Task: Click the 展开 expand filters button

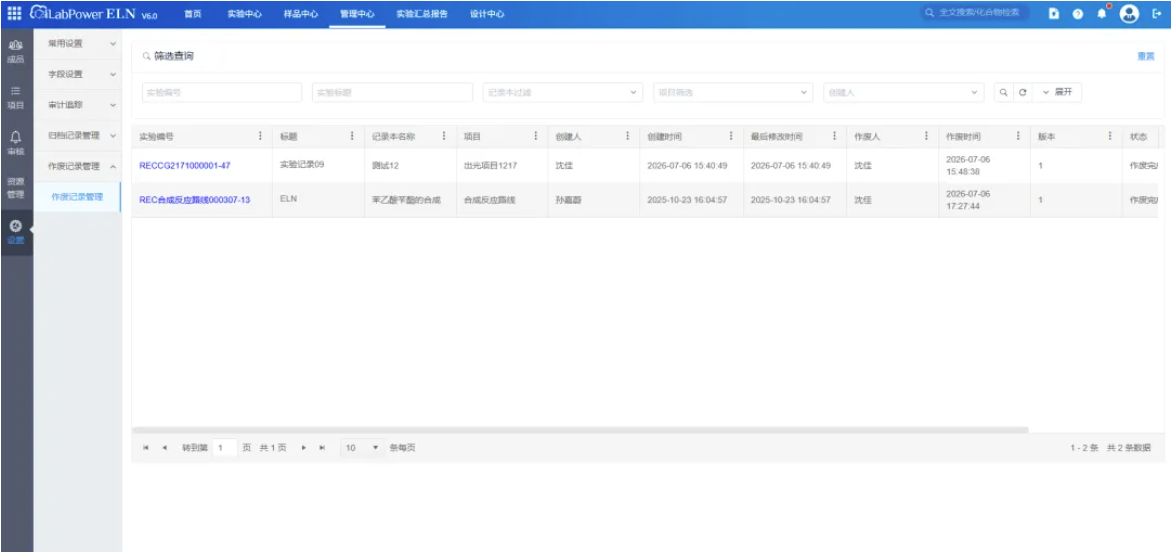Action: point(1057,93)
